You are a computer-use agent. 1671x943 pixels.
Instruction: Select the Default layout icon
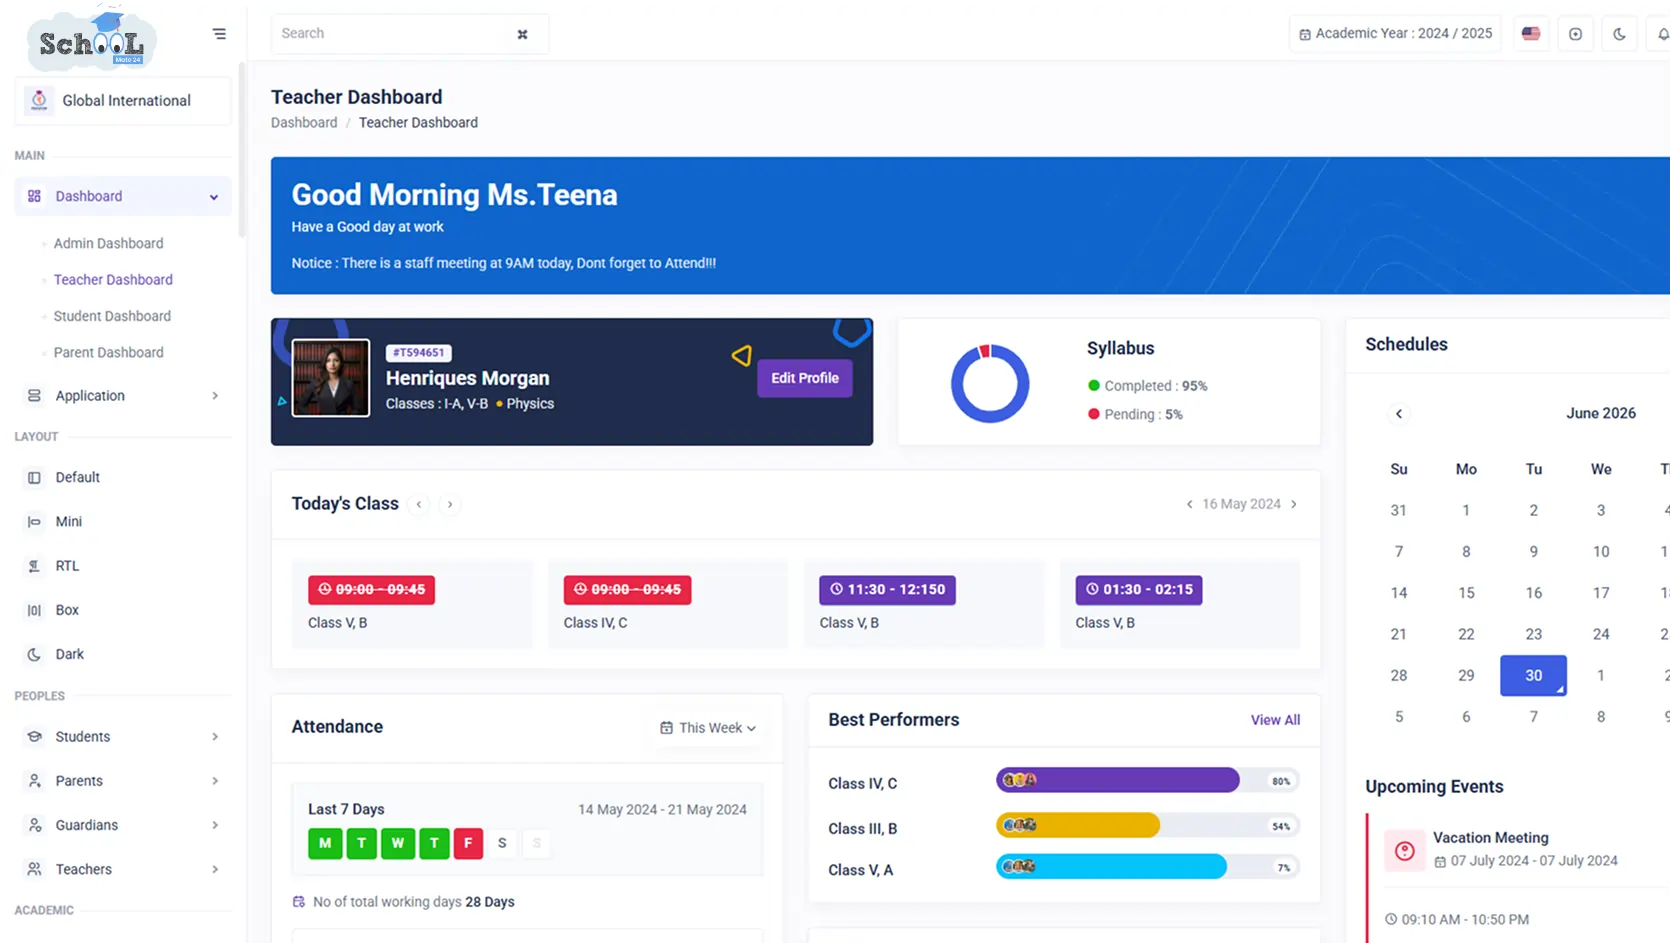tap(34, 478)
